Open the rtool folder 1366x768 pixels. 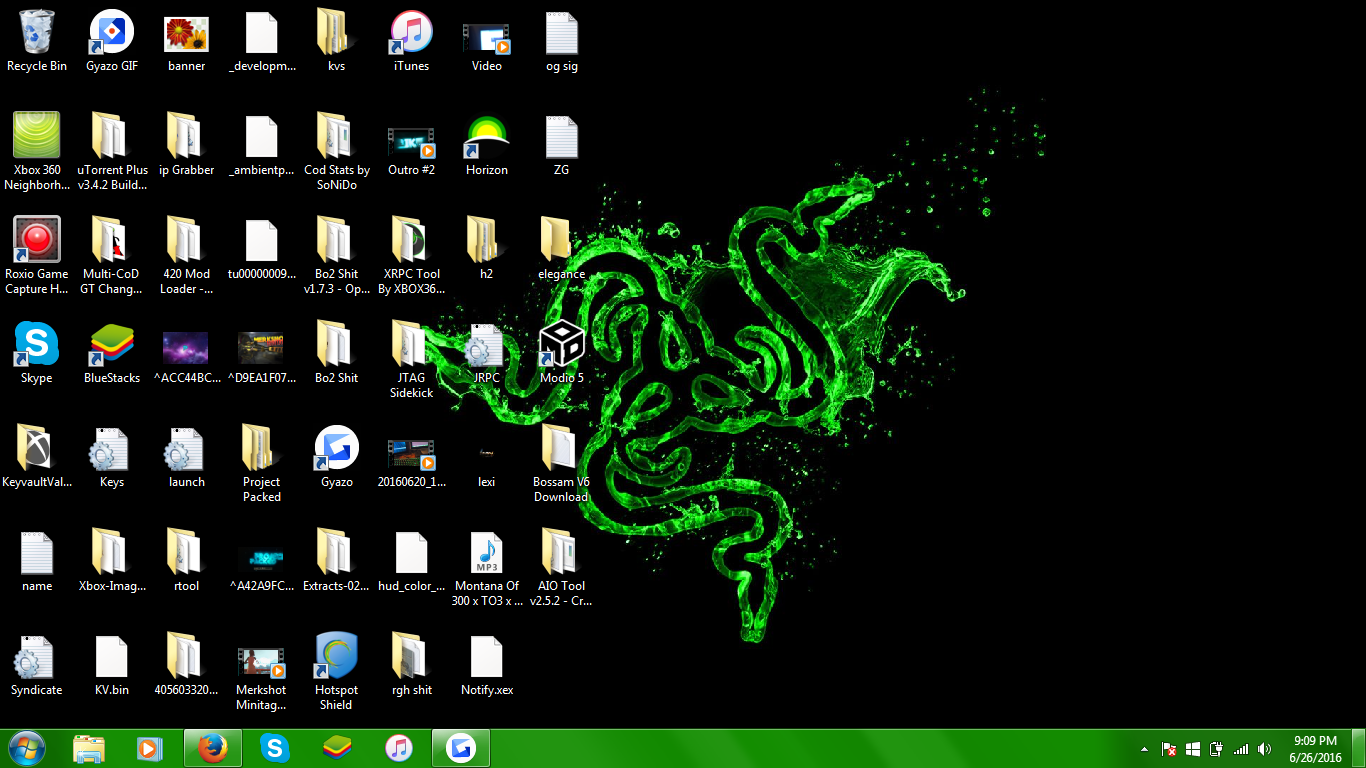click(x=186, y=562)
